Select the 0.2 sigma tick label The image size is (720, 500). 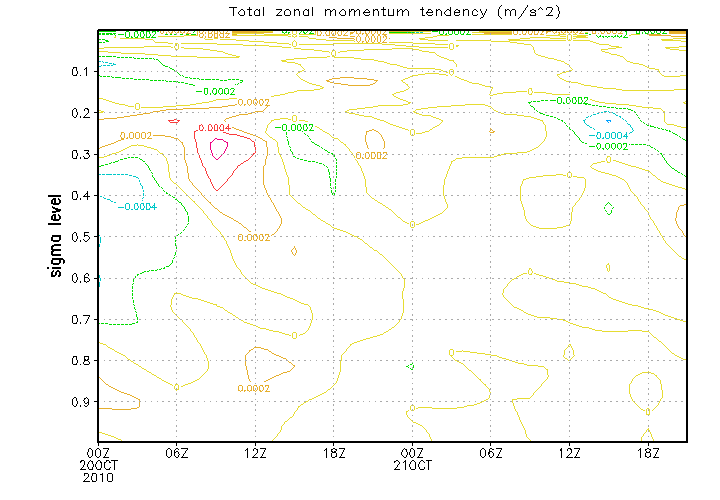81,113
